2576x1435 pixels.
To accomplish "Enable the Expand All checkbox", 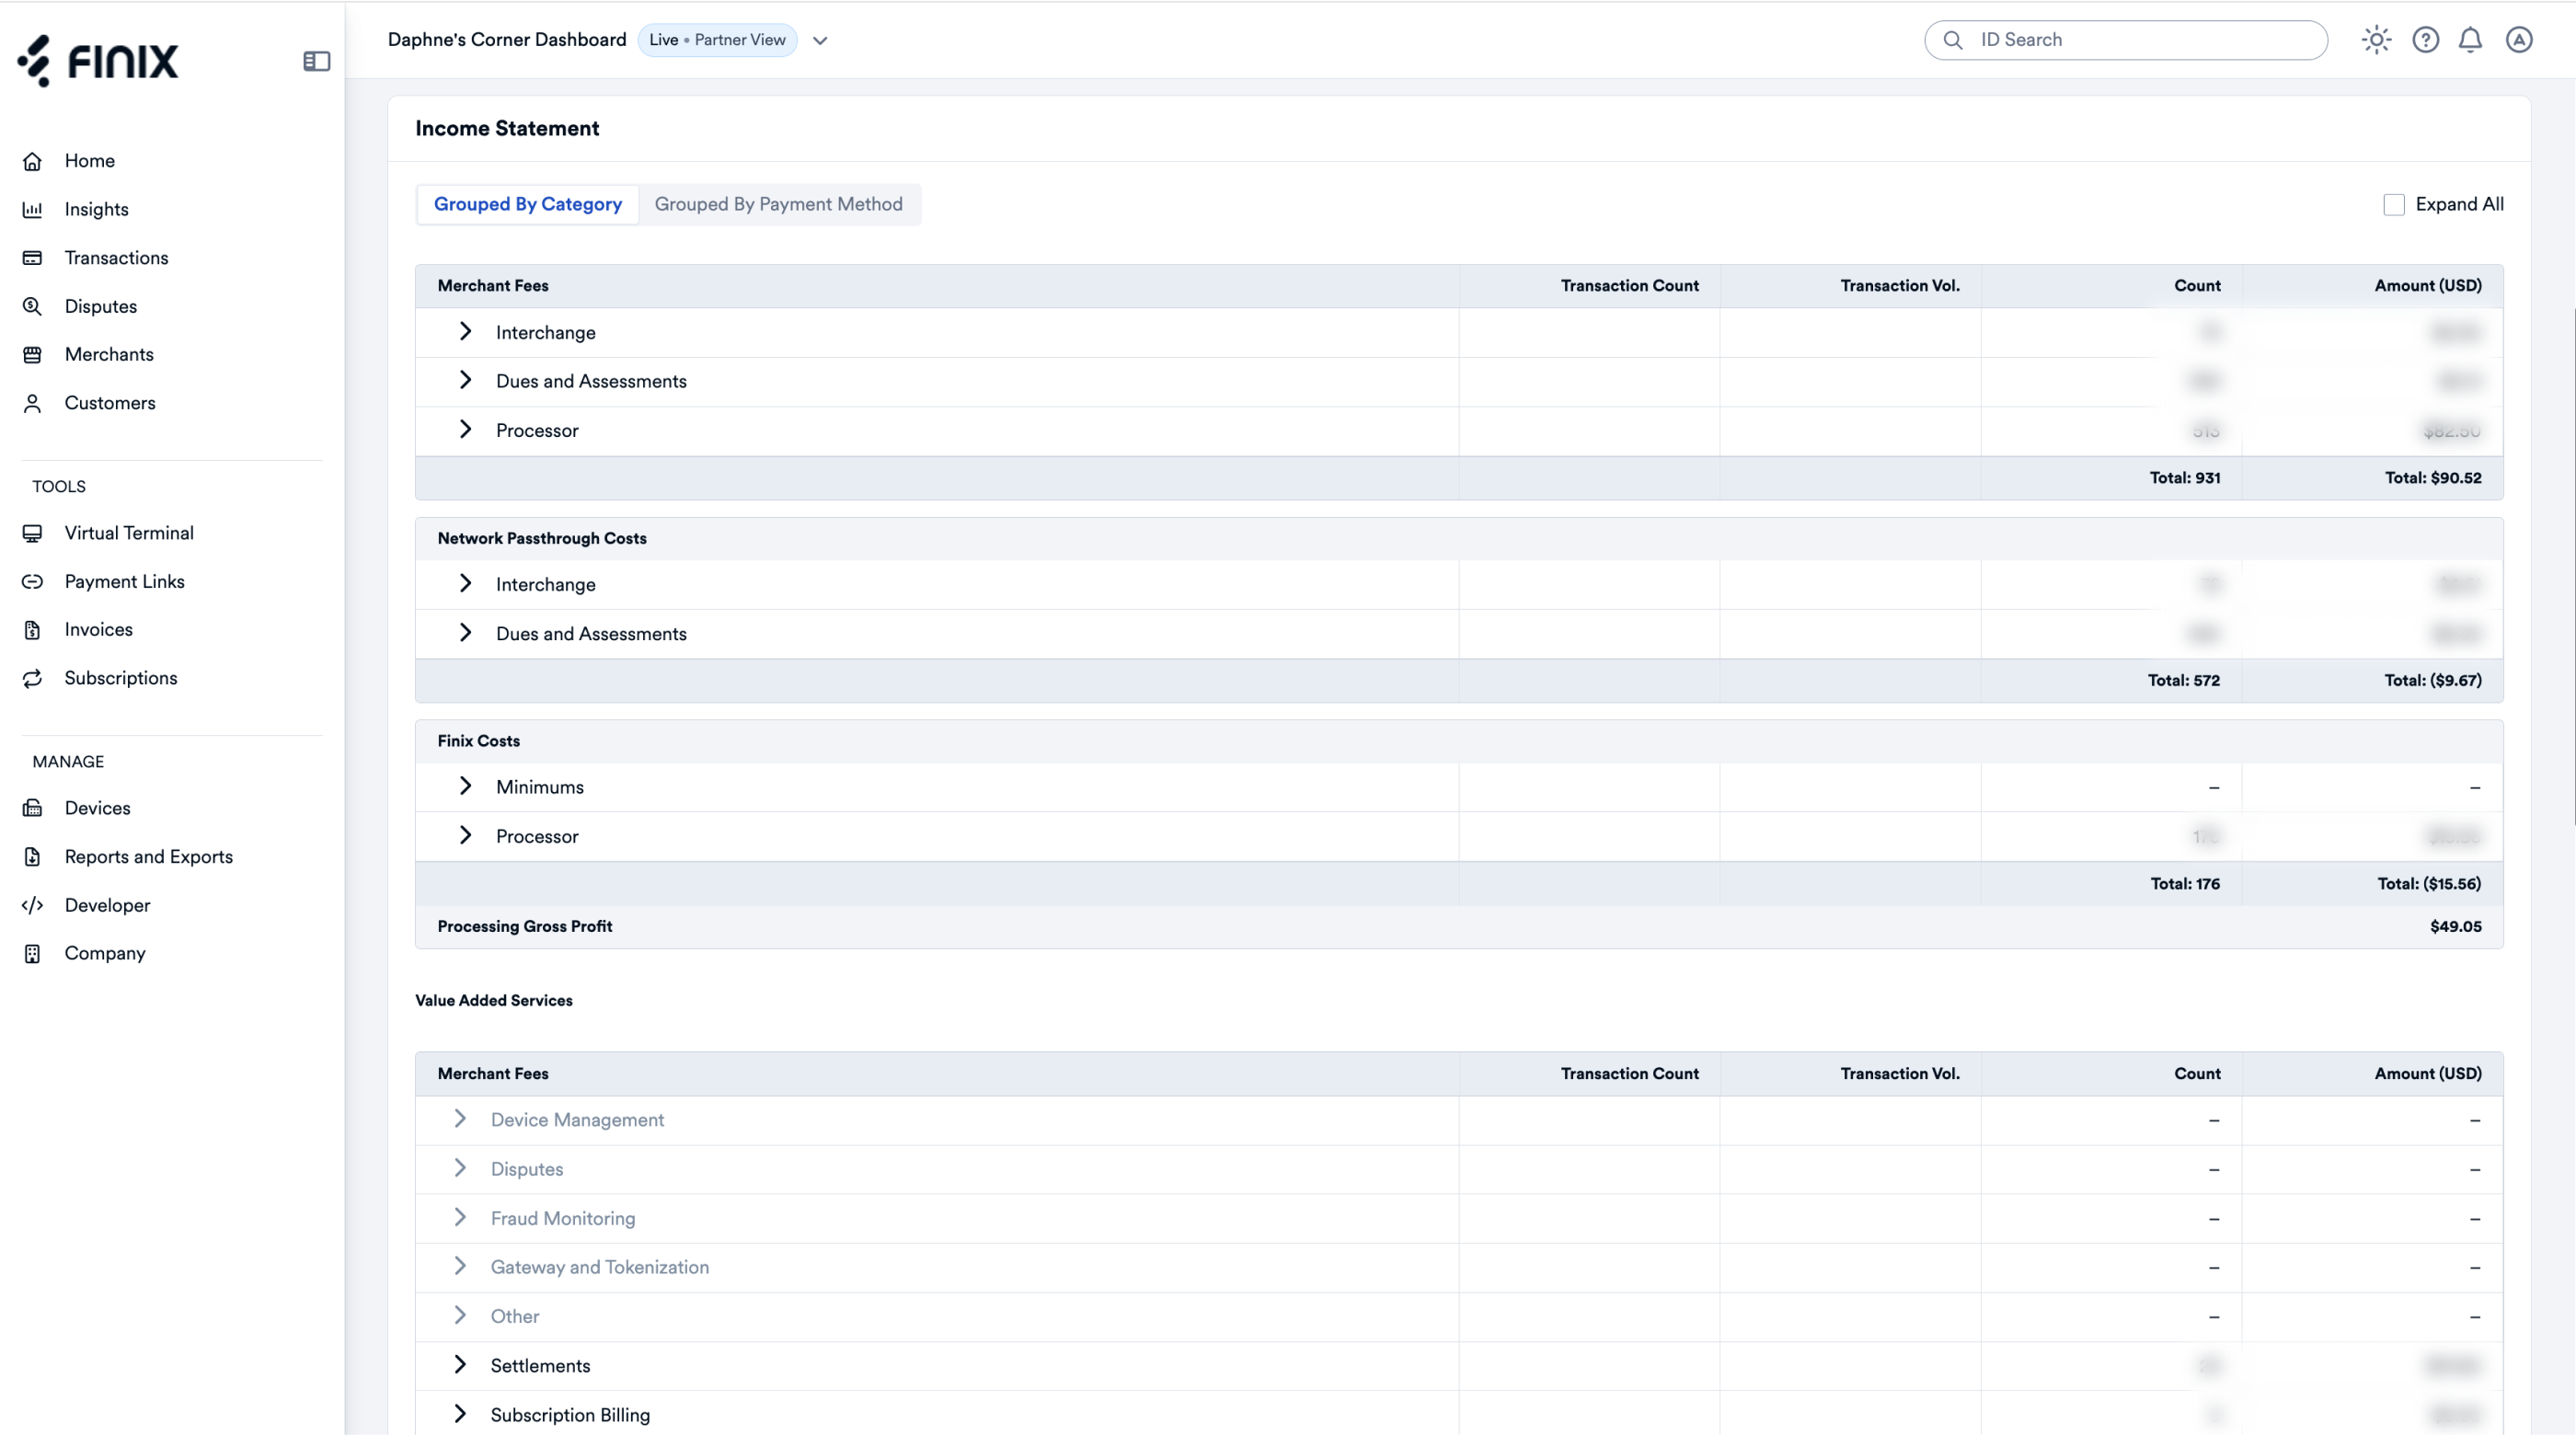I will click(x=2393, y=205).
